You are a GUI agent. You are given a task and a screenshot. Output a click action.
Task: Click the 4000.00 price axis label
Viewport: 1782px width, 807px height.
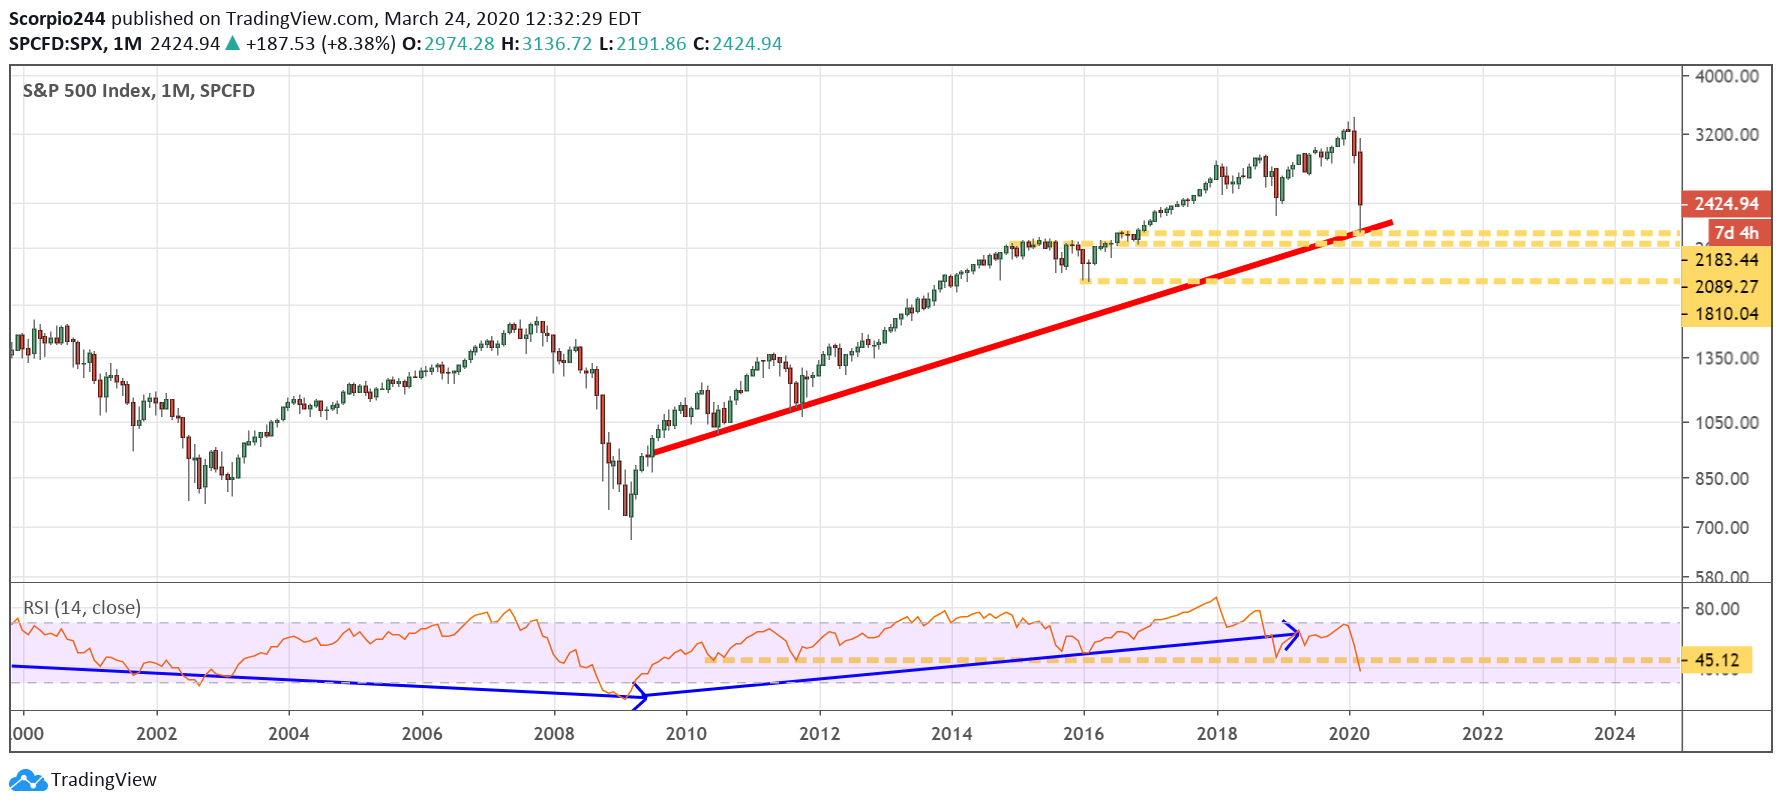1727,76
